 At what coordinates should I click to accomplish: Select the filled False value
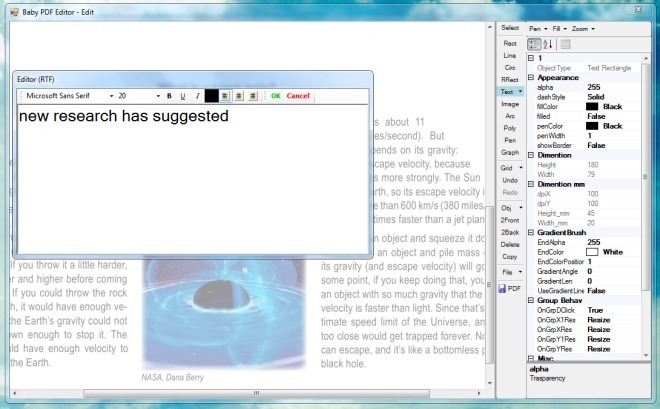(x=596, y=117)
